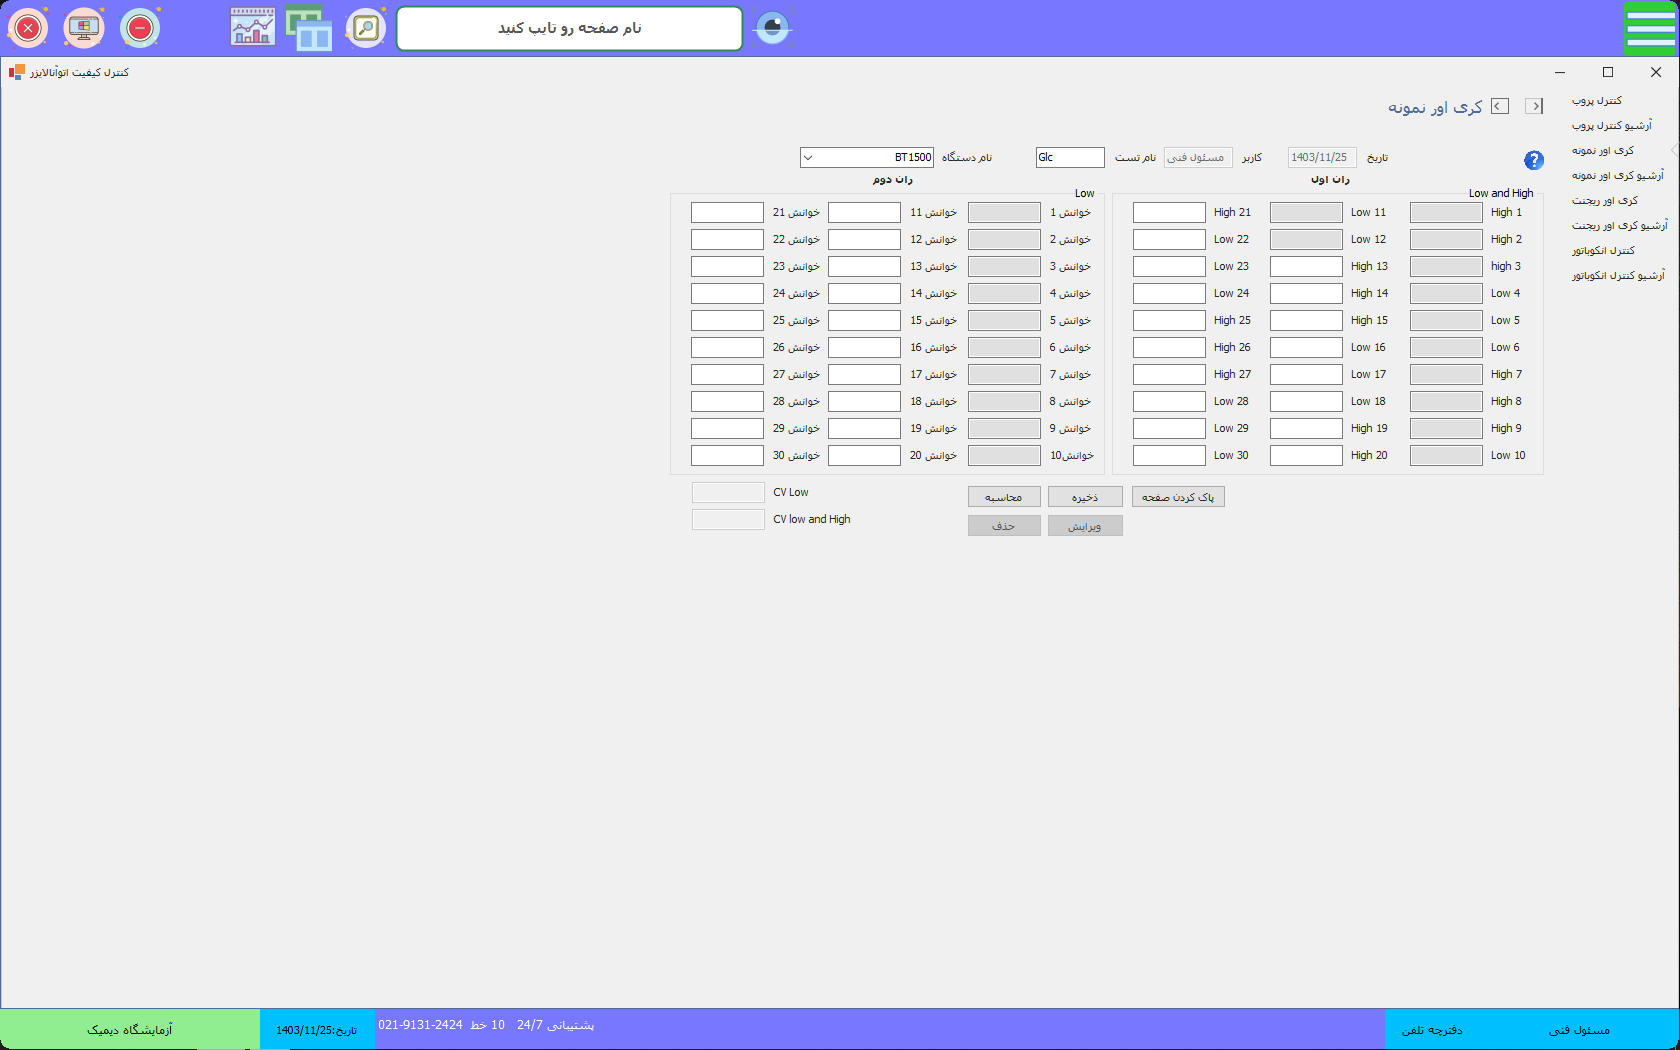
Task: Select 'آرشیو کری اور ریجنت' side menu item
Action: 1619,226
